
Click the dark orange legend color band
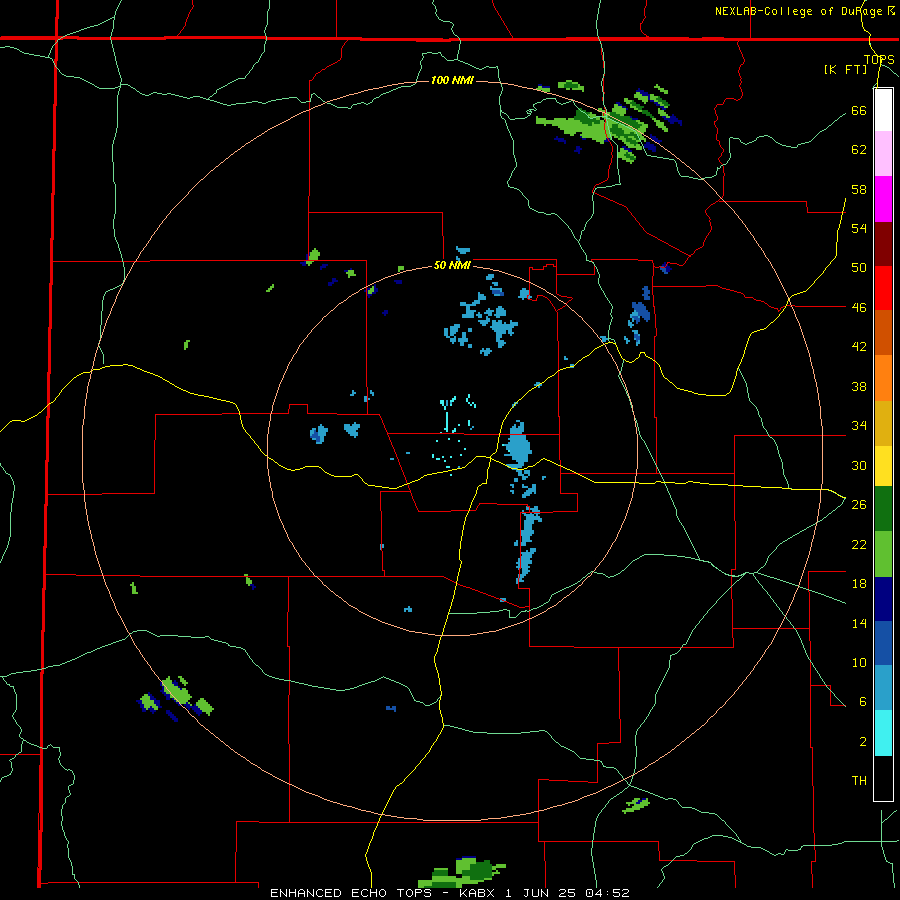tap(883, 332)
